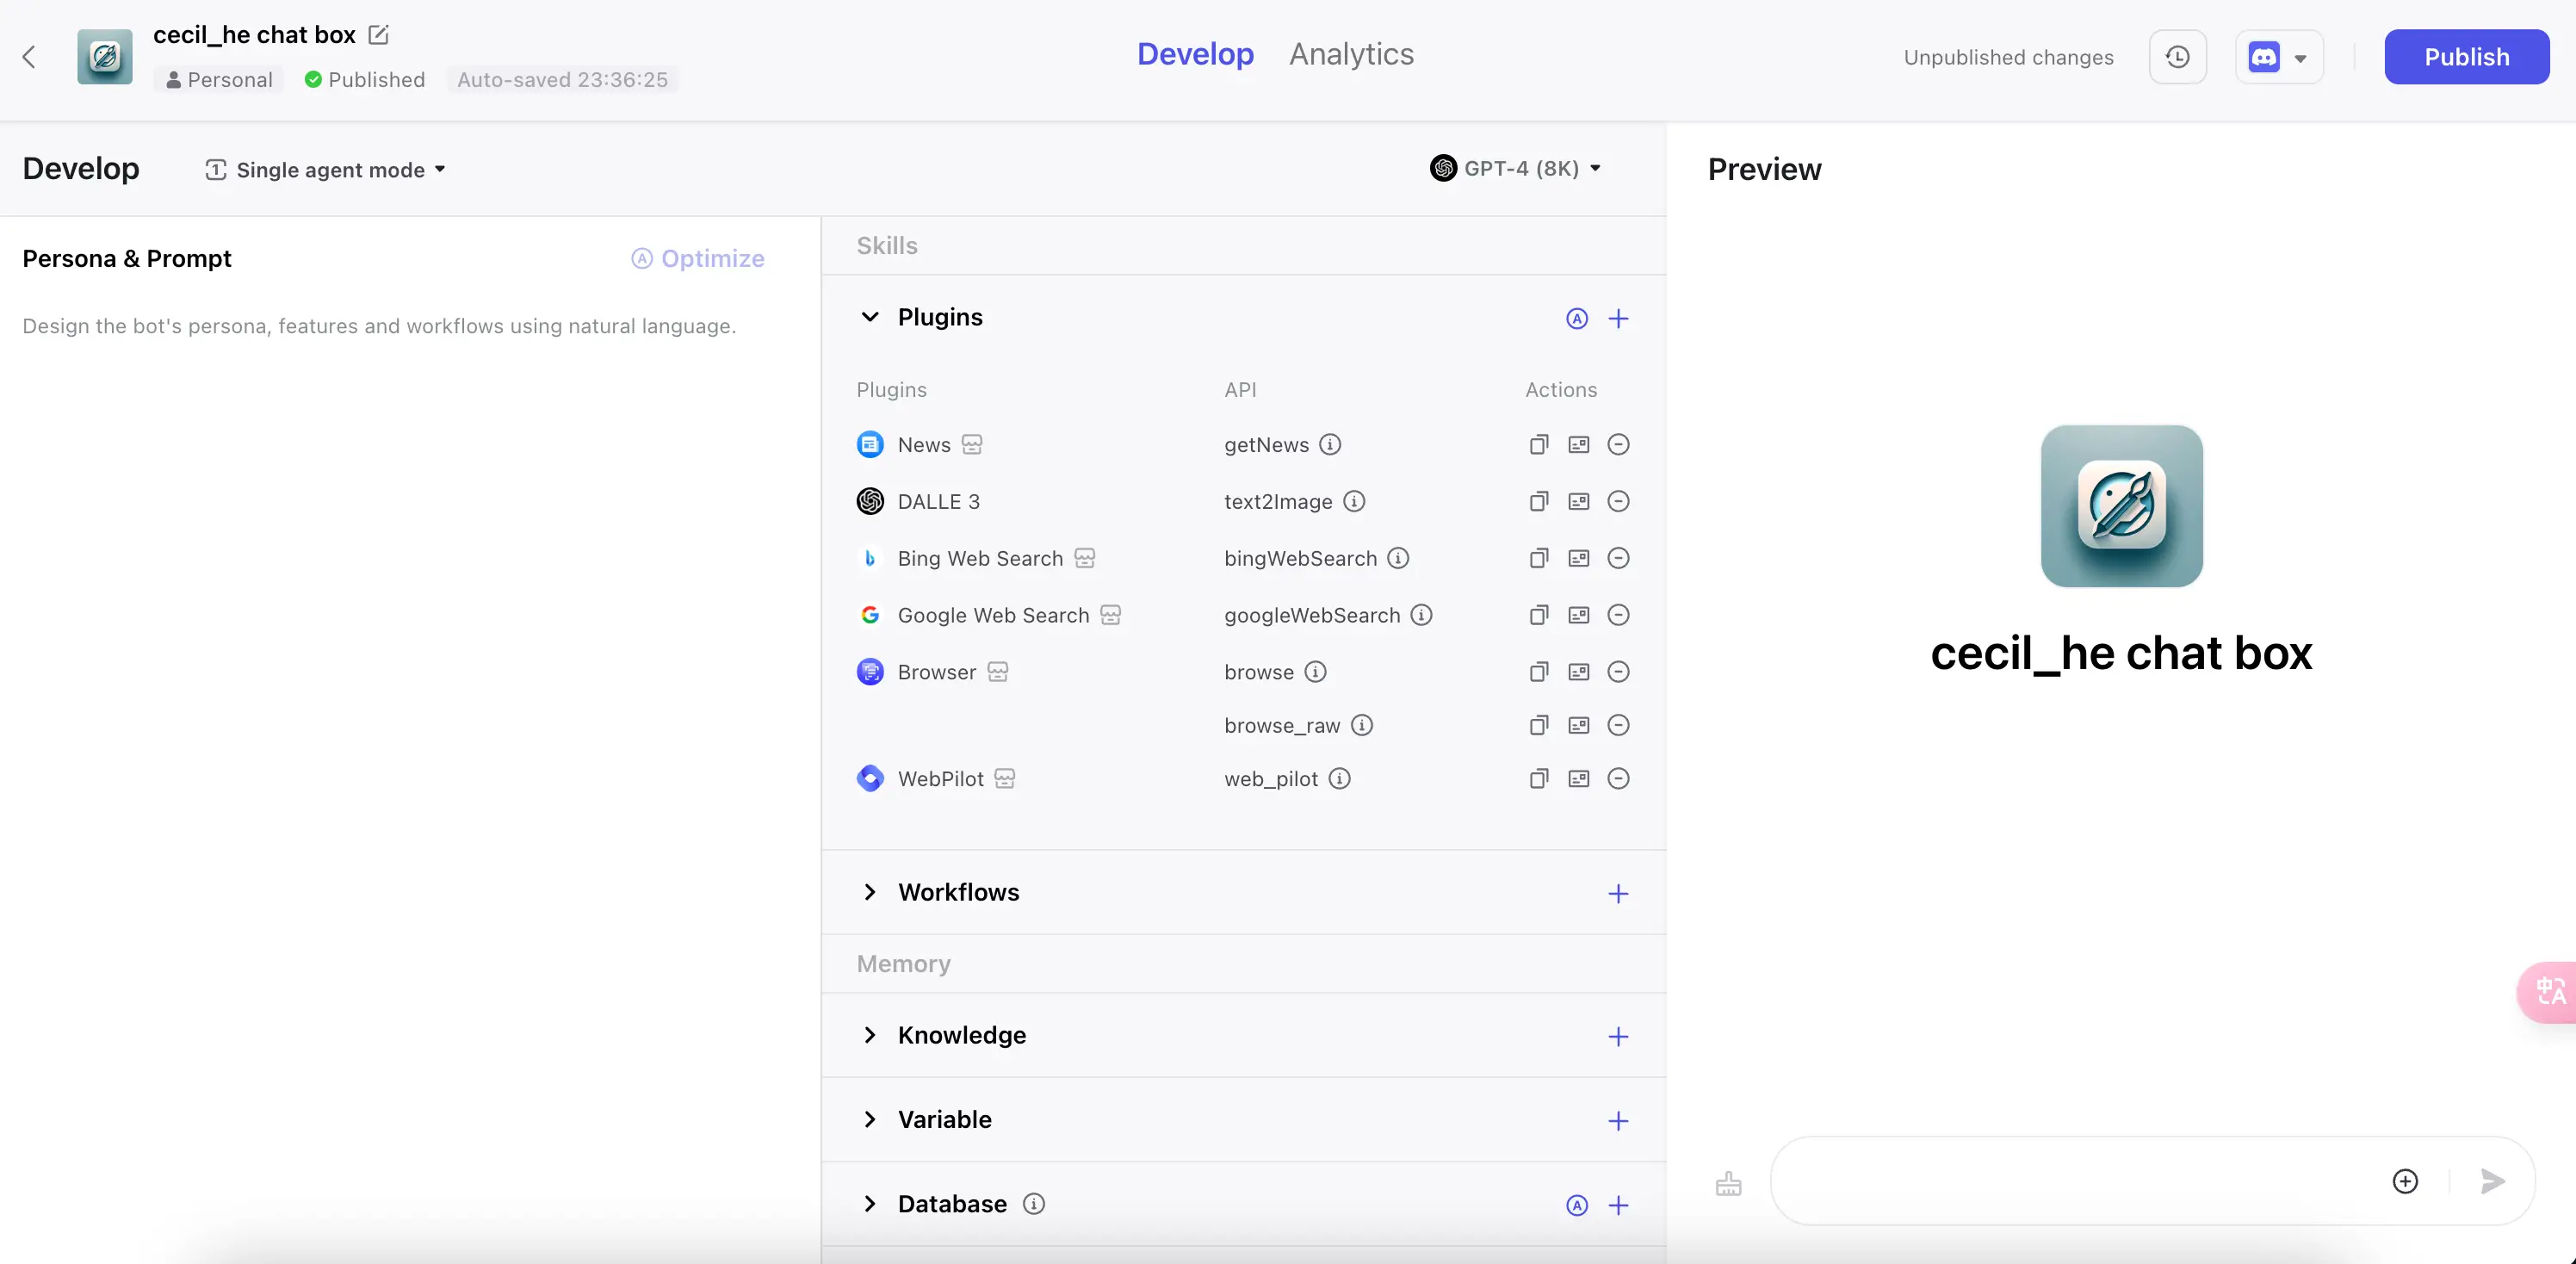Click the back arrow at top left
The image size is (2576, 1264).
point(29,57)
